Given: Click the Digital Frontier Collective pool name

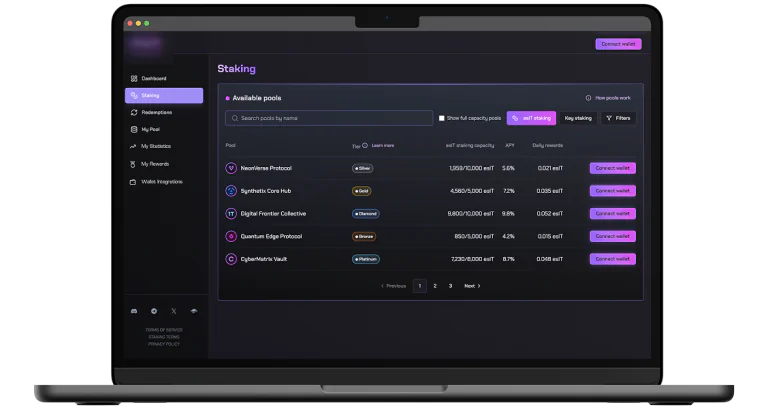Looking at the screenshot, I should 273,214.
